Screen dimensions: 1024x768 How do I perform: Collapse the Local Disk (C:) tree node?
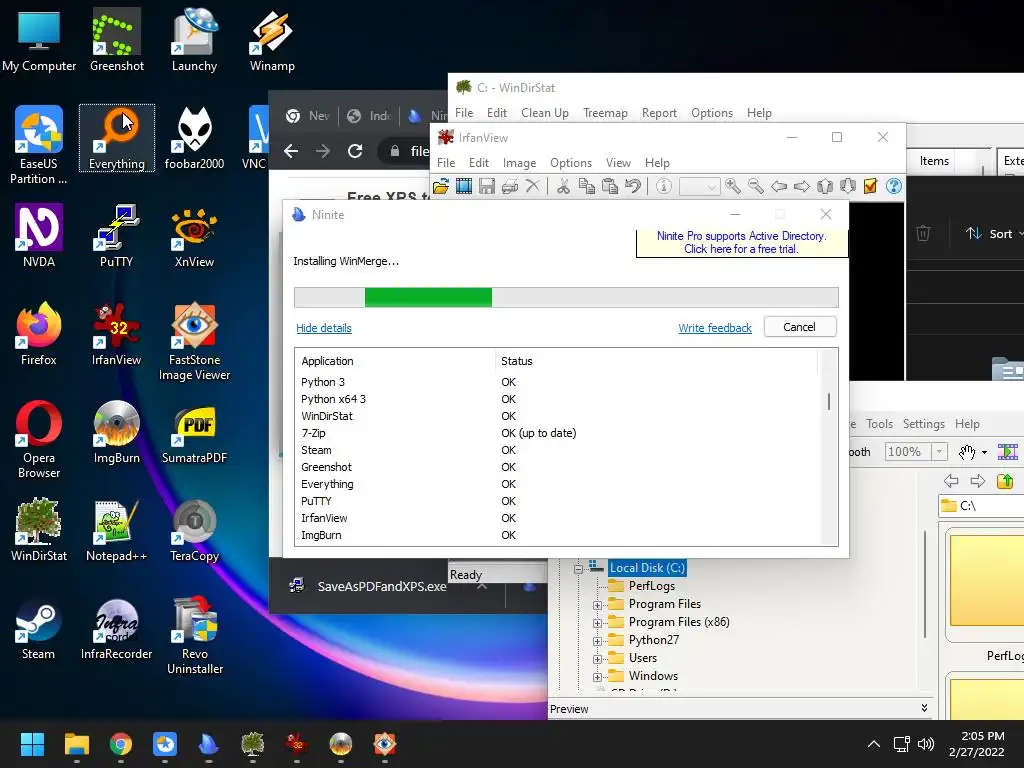pyautogui.click(x=578, y=569)
